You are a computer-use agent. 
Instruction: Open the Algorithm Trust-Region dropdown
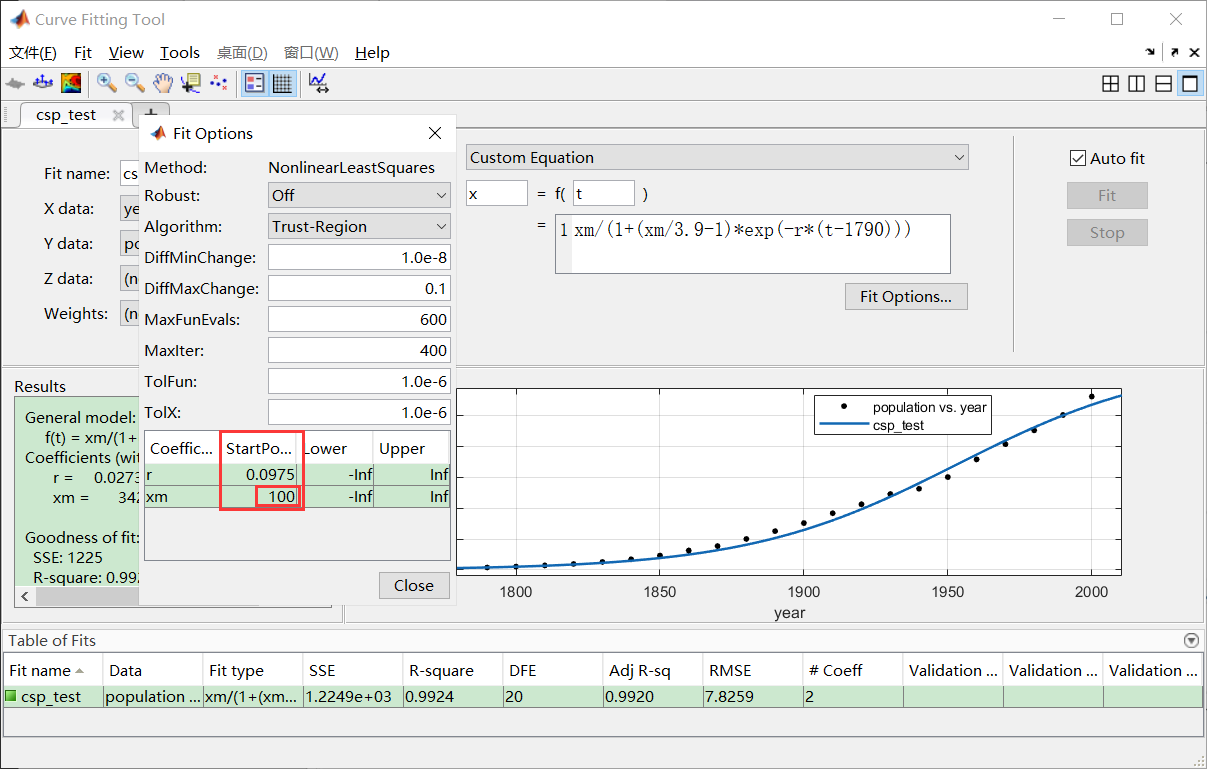coord(359,226)
